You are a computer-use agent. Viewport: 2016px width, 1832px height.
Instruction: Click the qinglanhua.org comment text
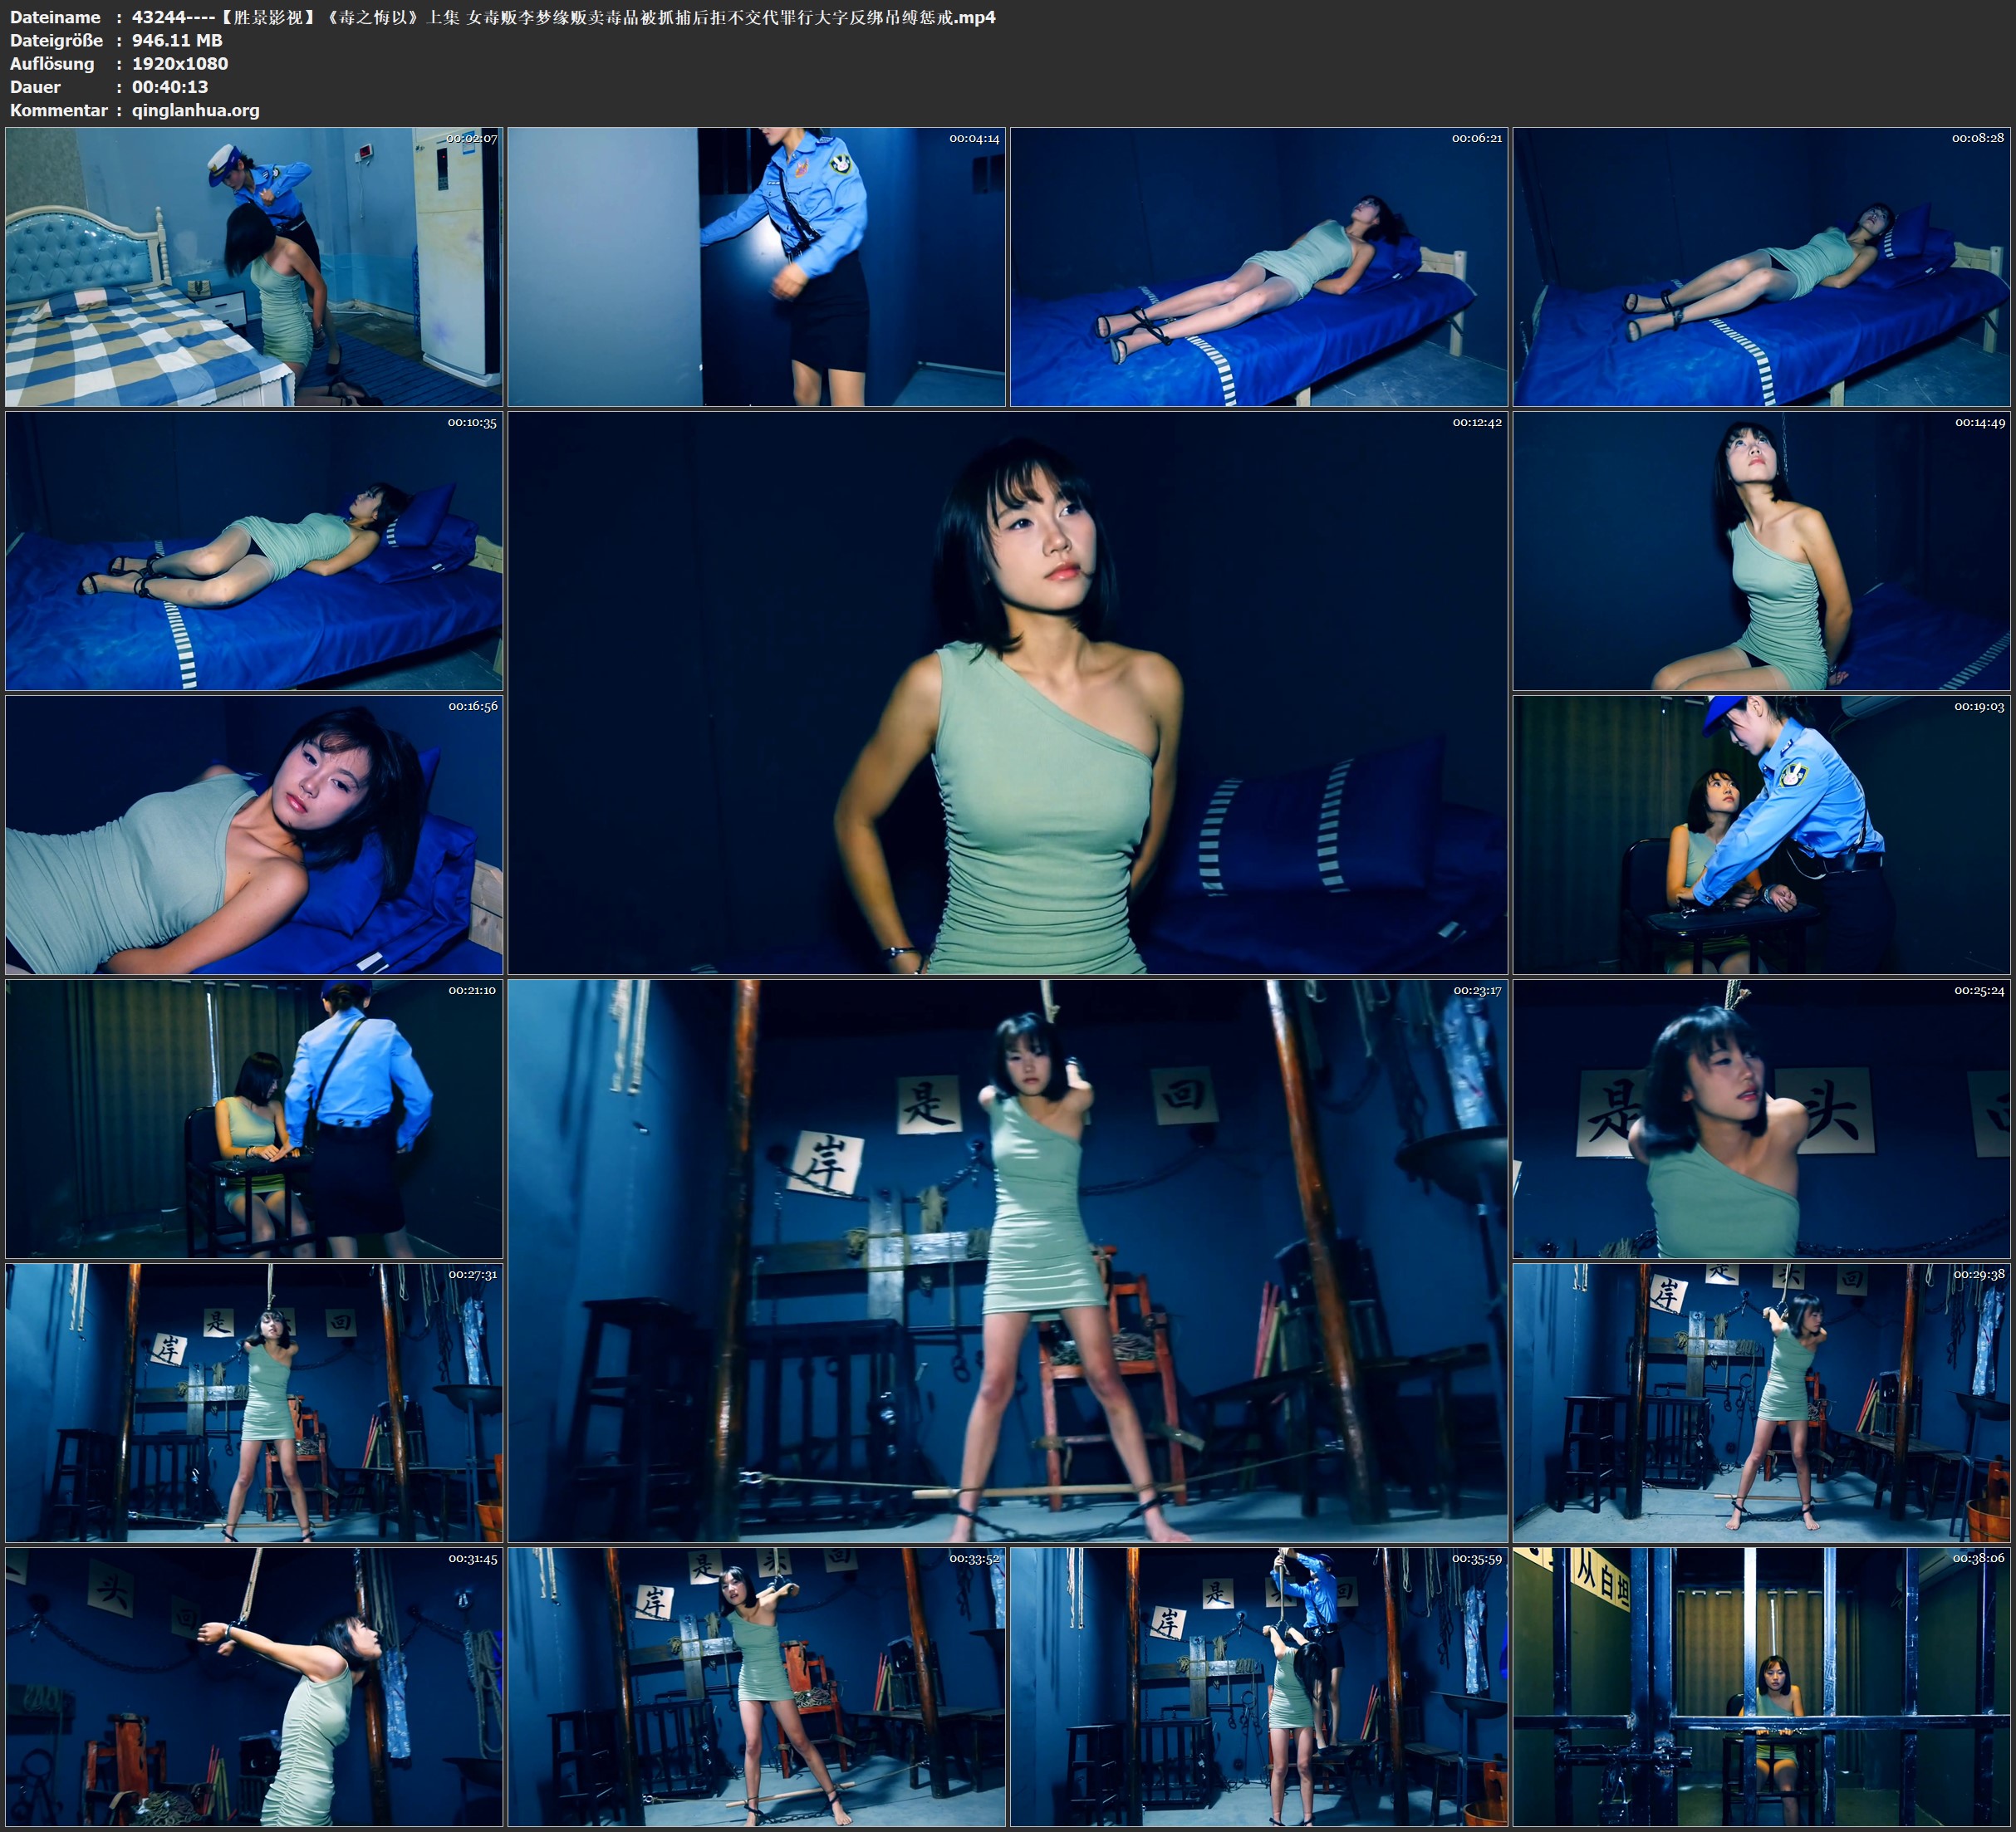coord(195,110)
